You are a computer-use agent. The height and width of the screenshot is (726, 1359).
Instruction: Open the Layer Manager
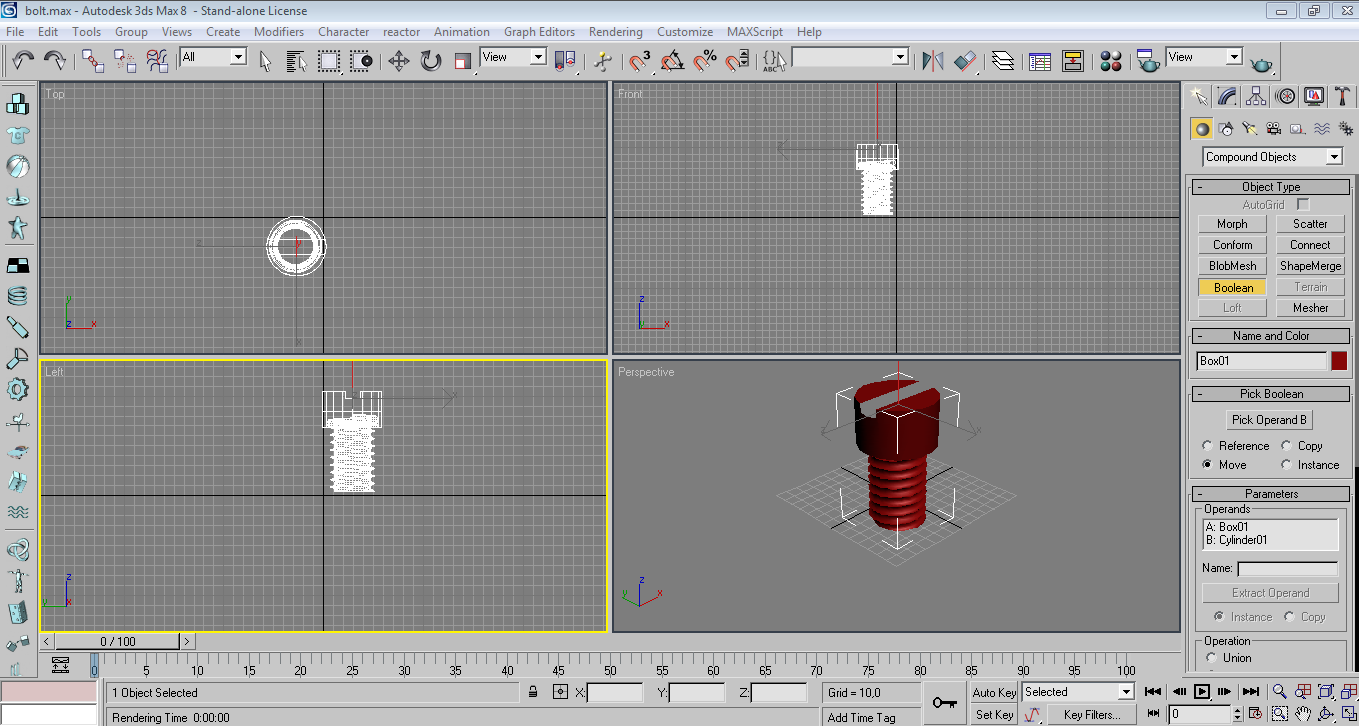click(1003, 61)
